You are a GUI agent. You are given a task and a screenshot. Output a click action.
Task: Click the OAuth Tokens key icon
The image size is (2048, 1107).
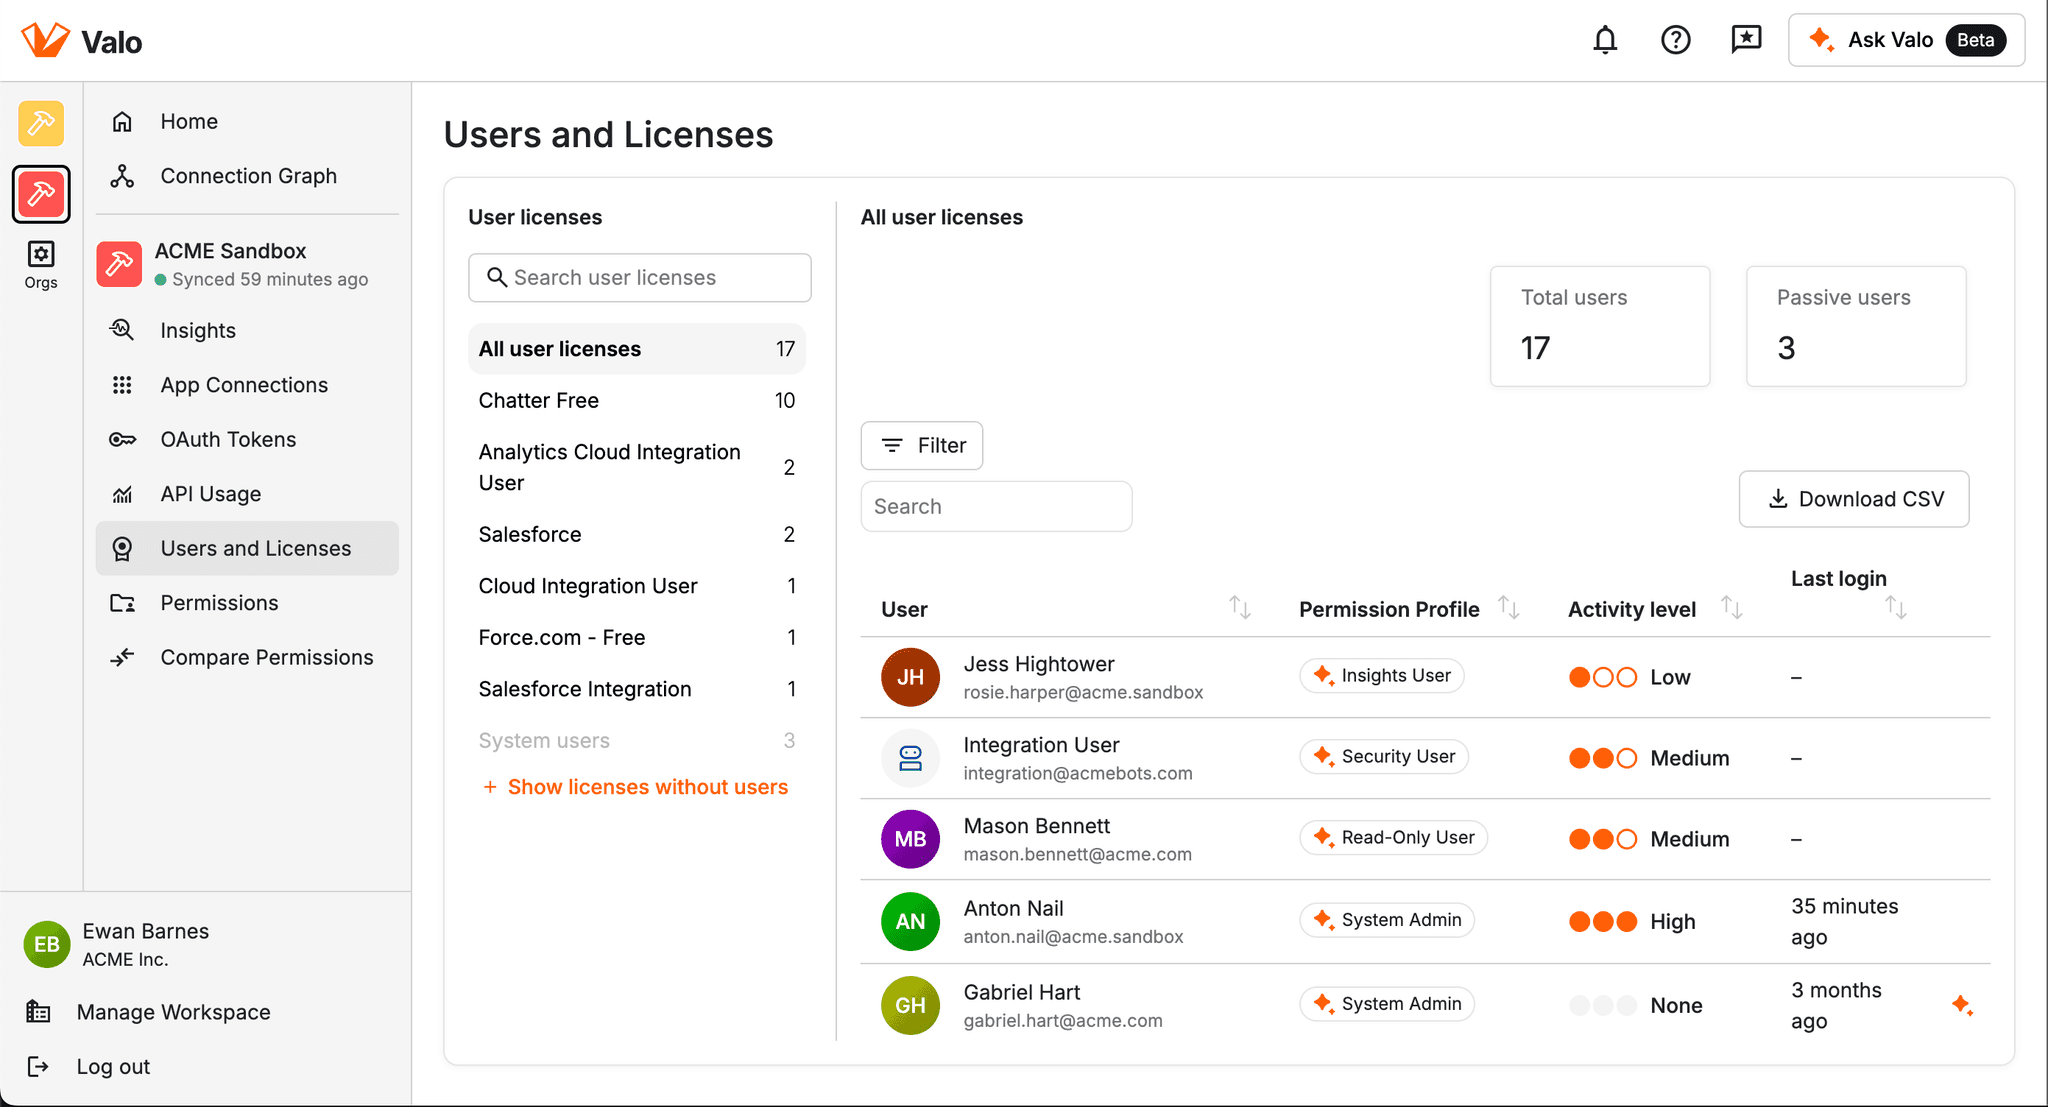122,439
